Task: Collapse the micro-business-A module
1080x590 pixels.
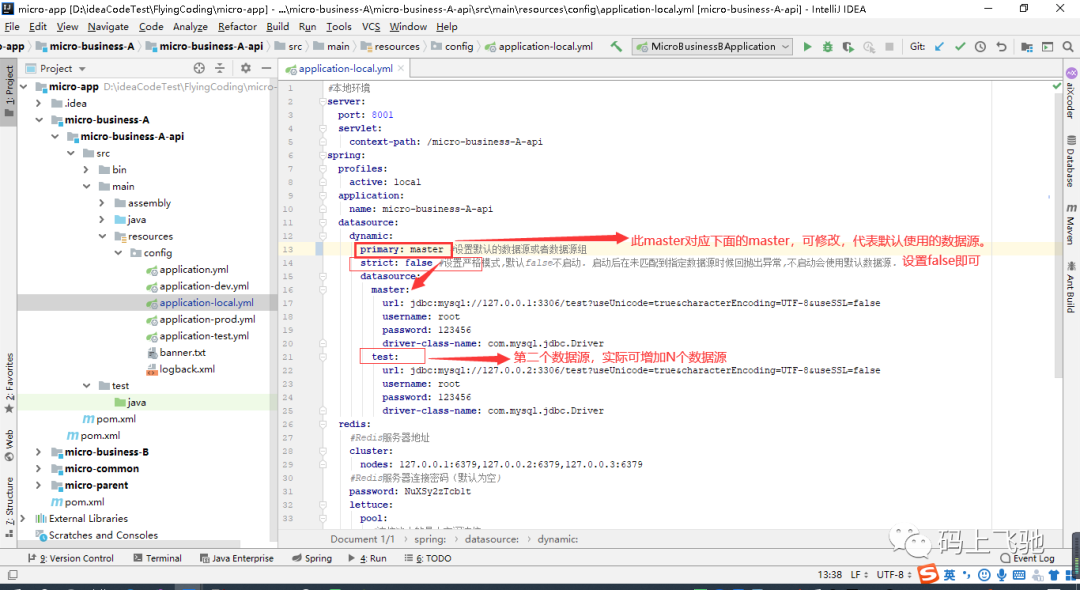Action: pos(39,120)
